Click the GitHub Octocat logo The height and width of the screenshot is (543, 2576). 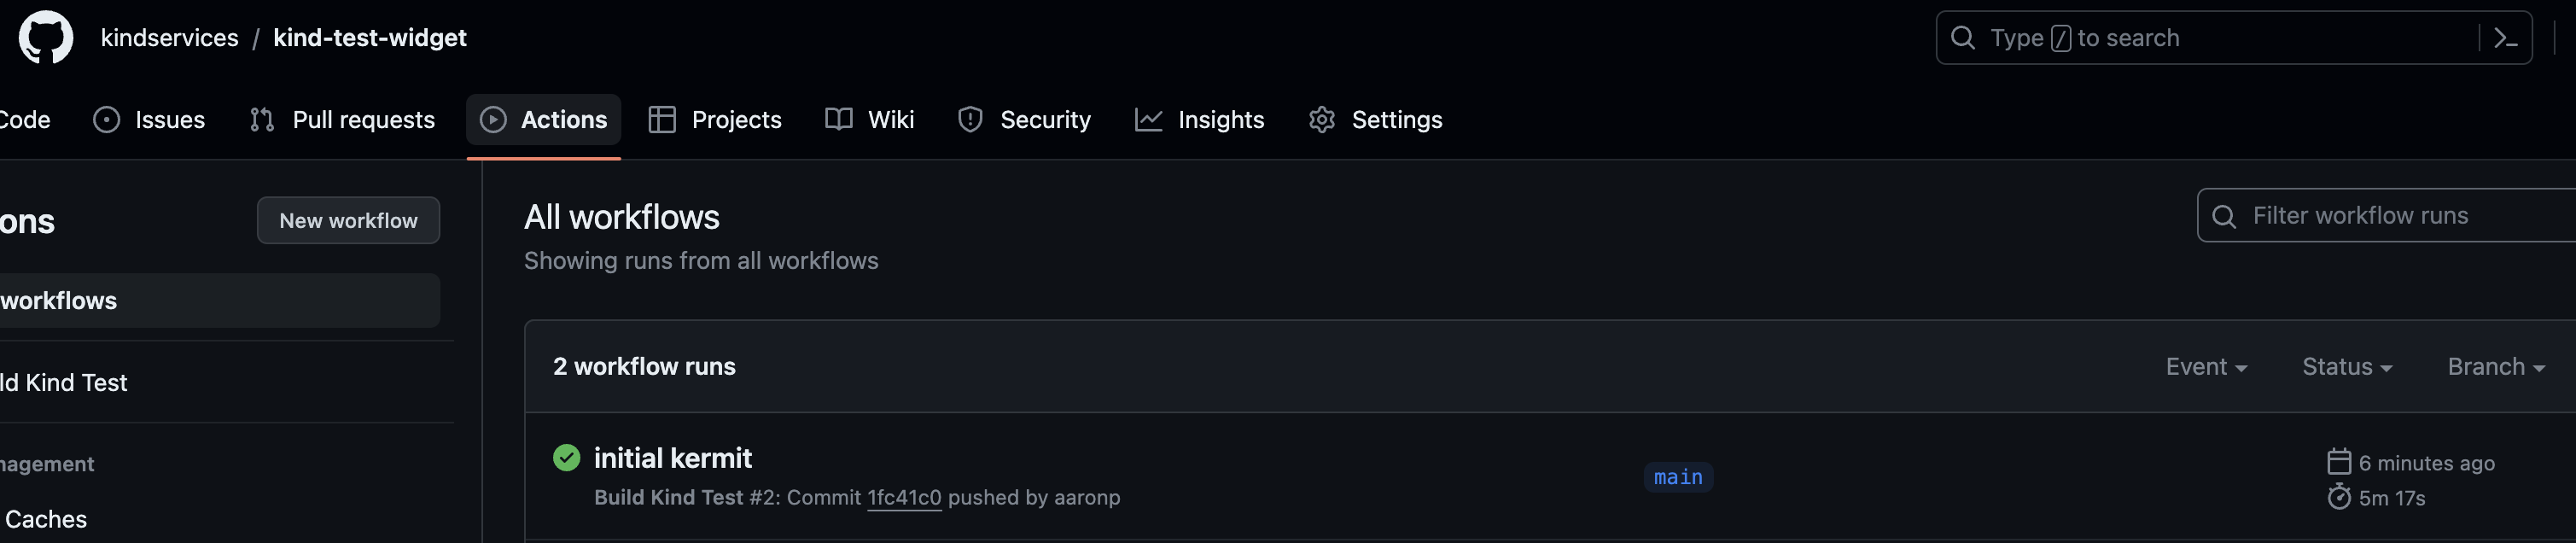pyautogui.click(x=46, y=38)
